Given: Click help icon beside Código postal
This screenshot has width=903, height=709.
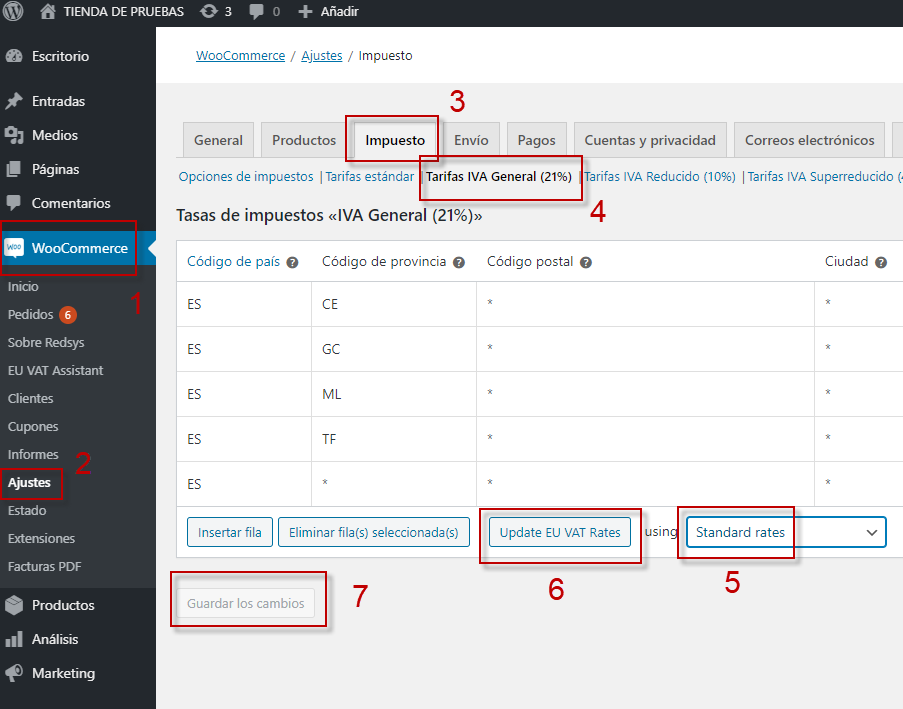Looking at the screenshot, I should (586, 263).
